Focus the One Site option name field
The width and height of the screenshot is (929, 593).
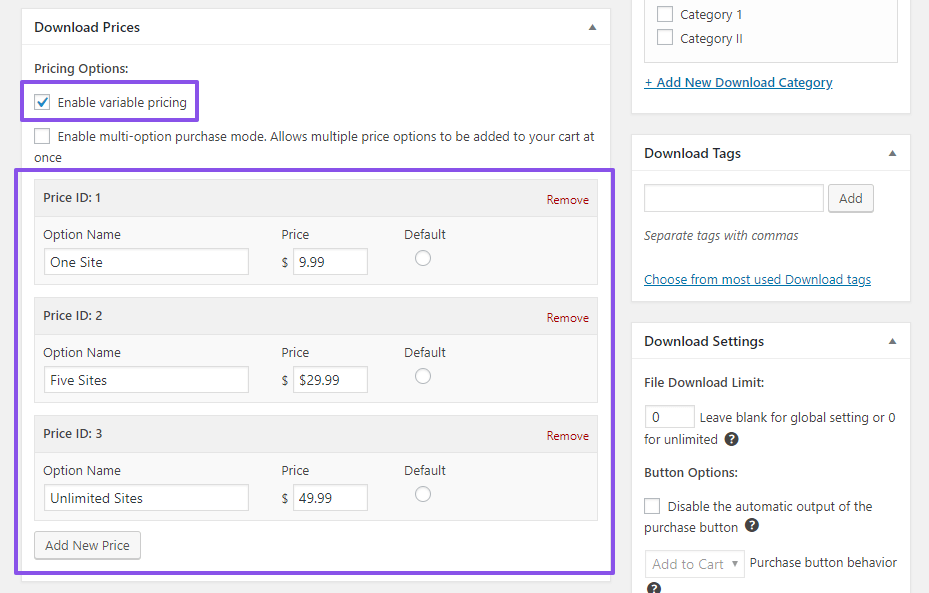tap(146, 262)
